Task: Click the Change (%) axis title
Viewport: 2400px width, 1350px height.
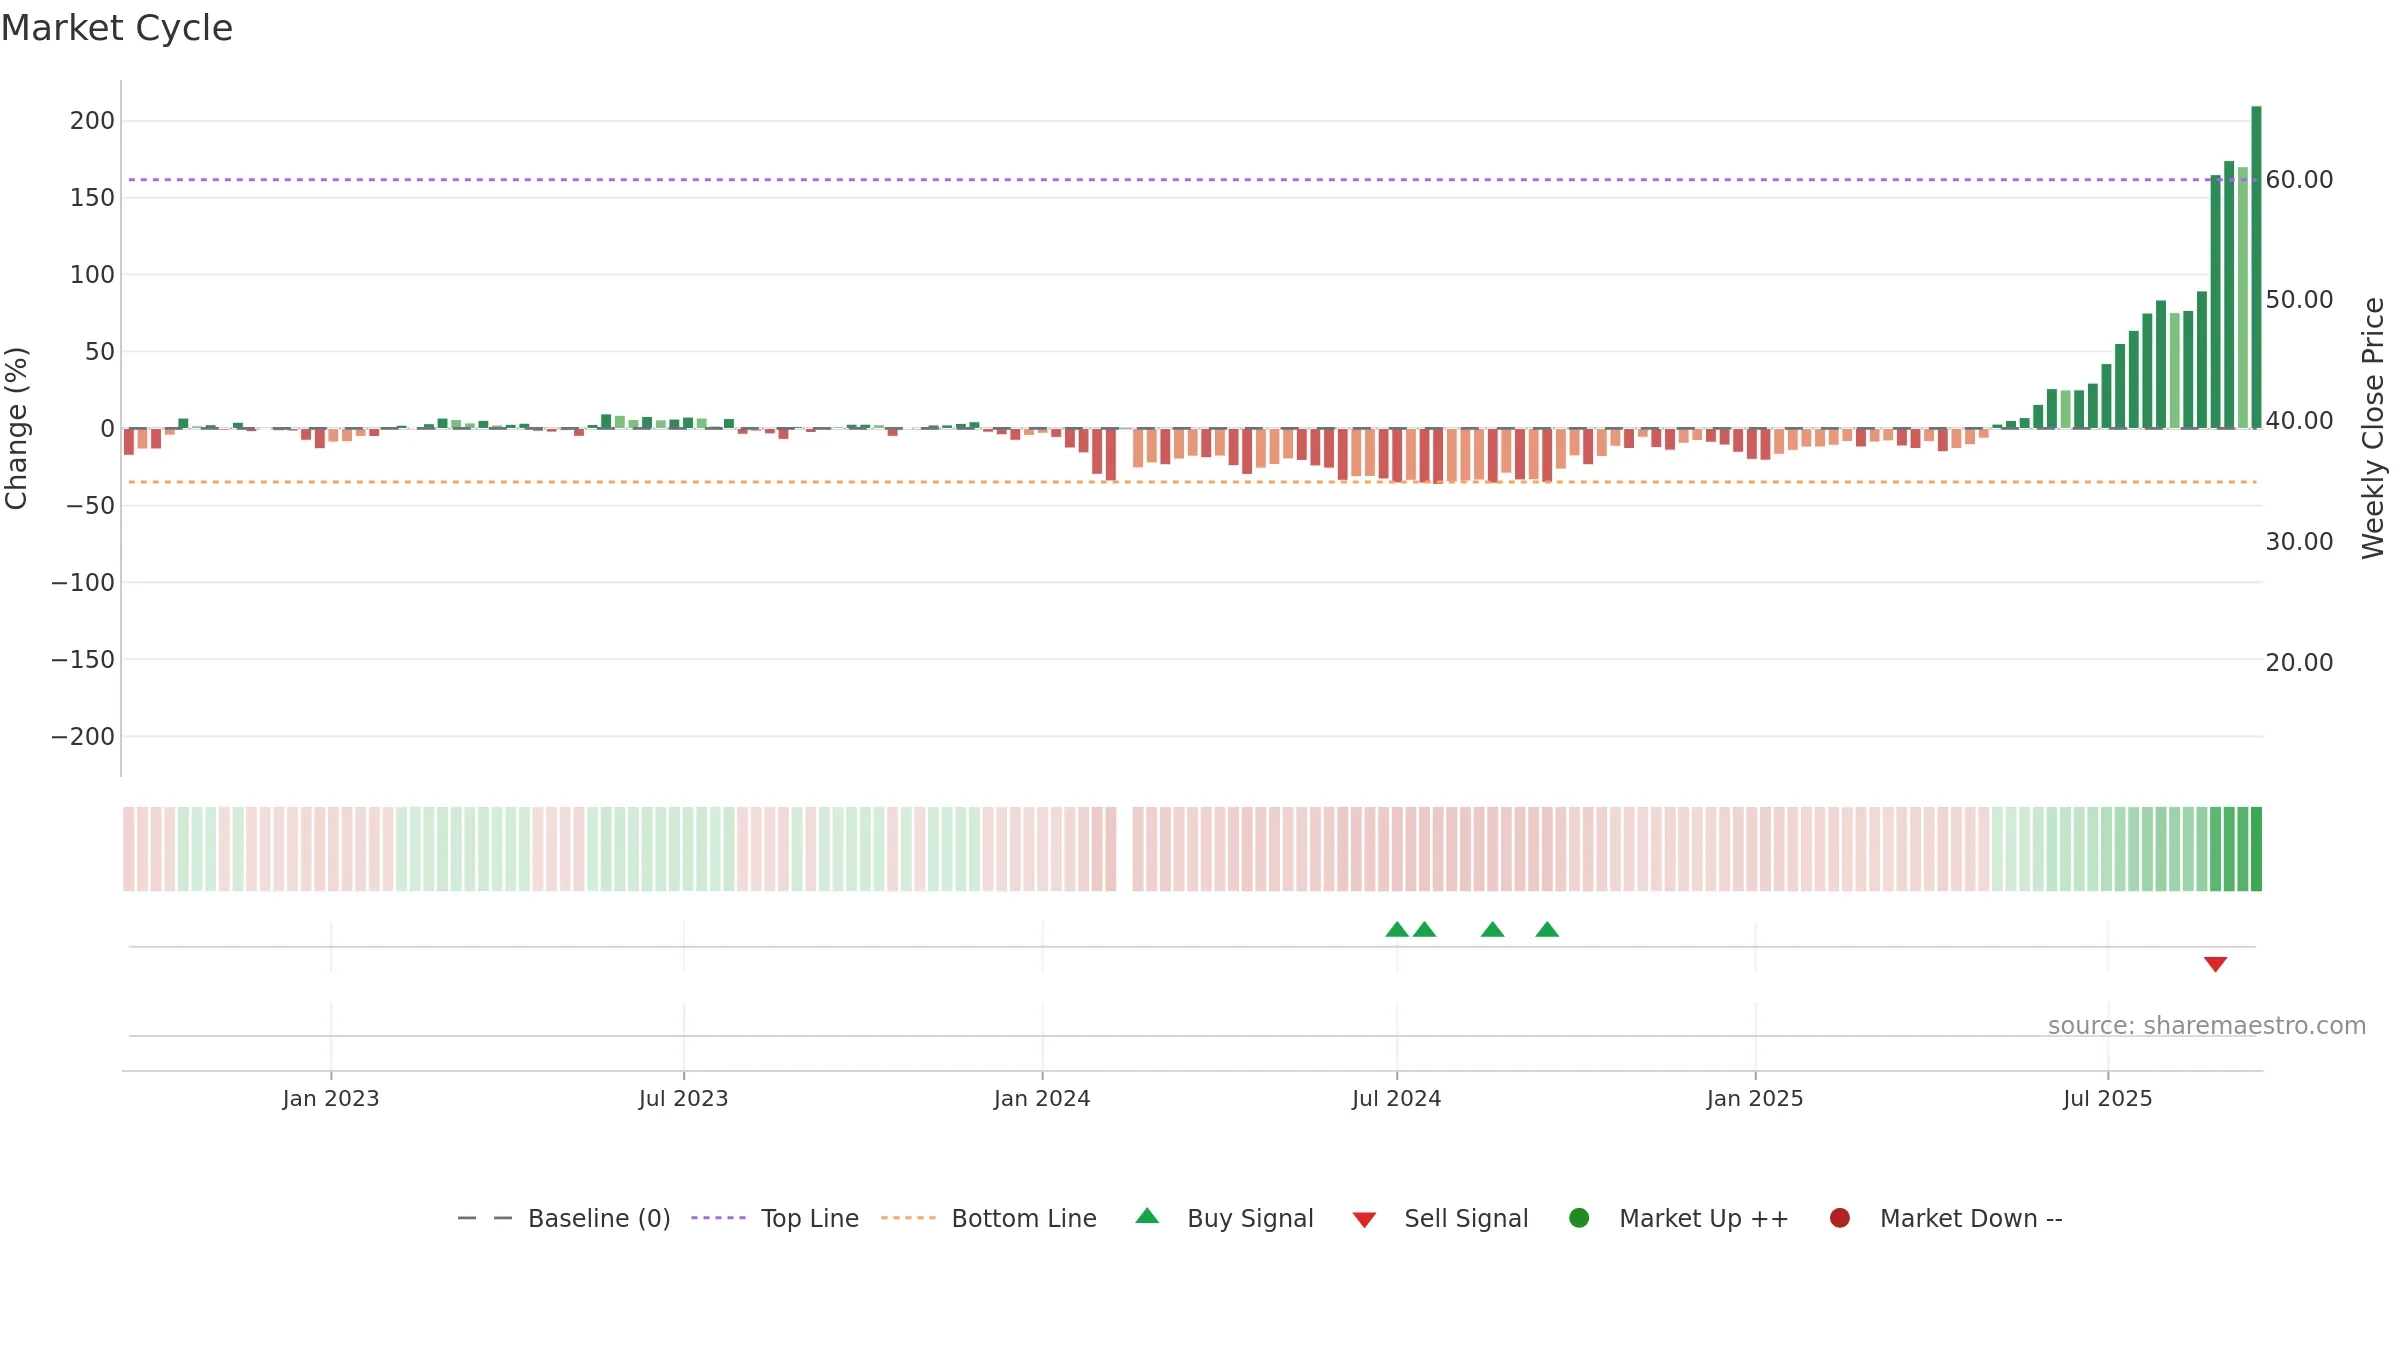Action: pyautogui.click(x=16, y=428)
